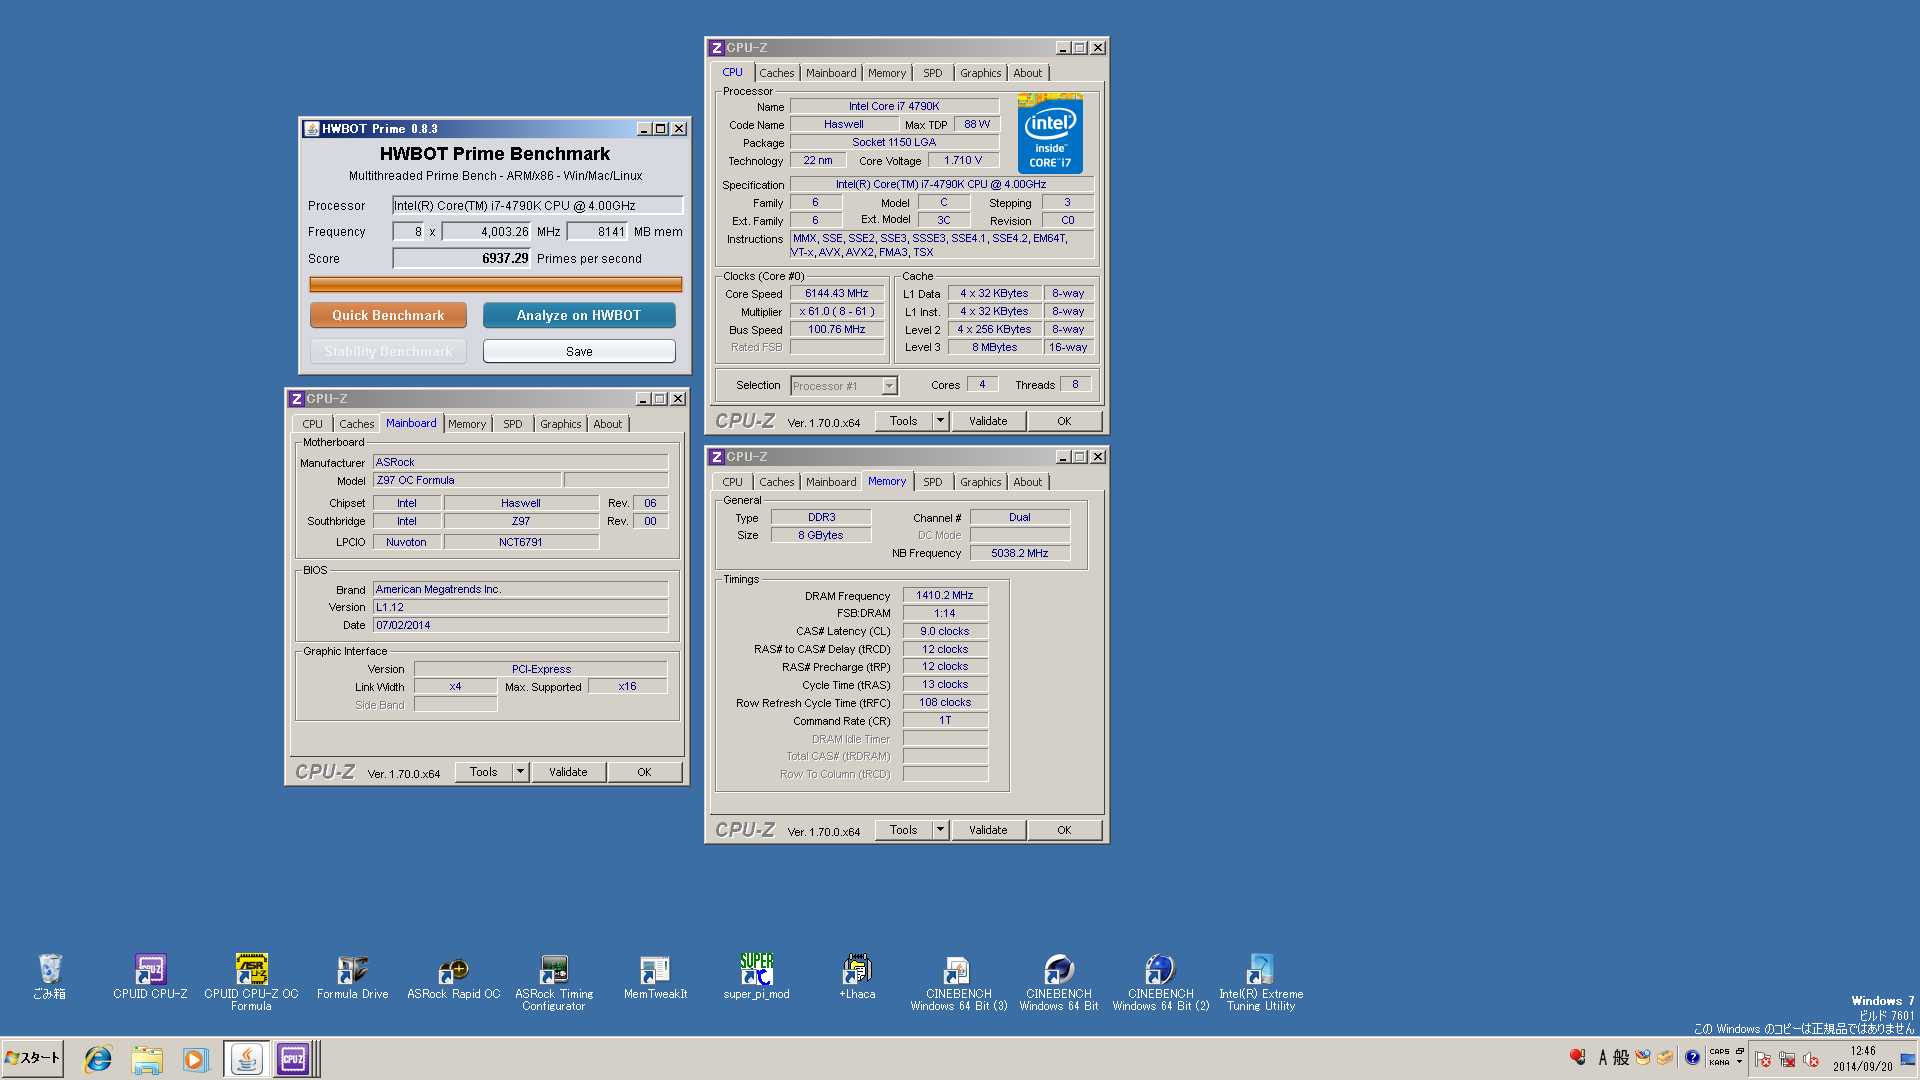Open Windows Media Player on taskbar
Image resolution: width=1920 pixels, height=1080 pixels.
(195, 1059)
